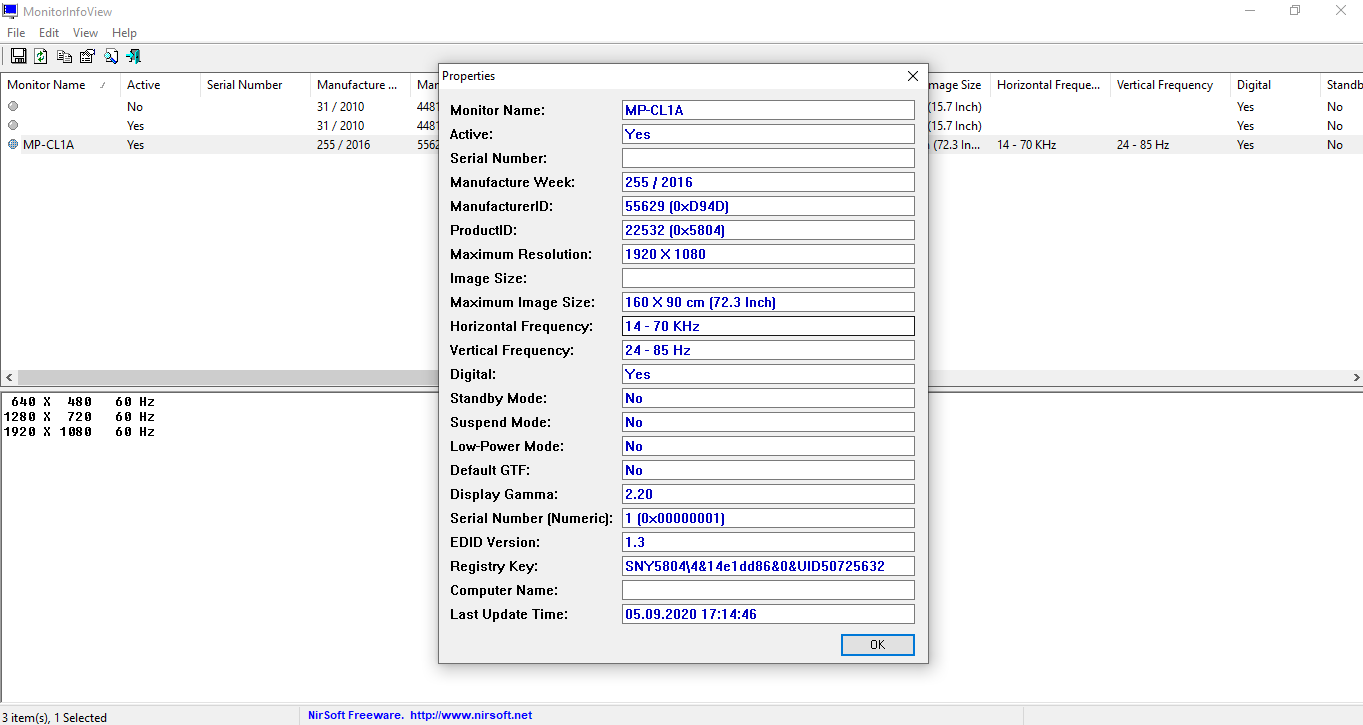Click the '255 / 2016' cell in monitor list

click(343, 145)
